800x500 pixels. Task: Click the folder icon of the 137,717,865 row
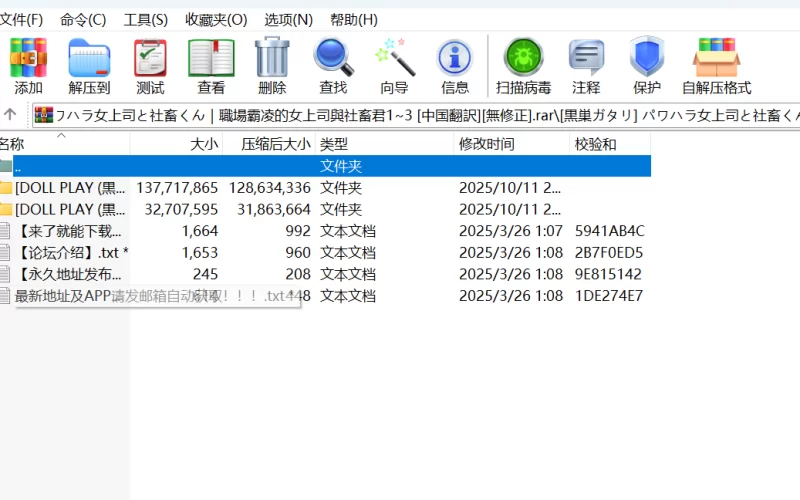click(6, 188)
